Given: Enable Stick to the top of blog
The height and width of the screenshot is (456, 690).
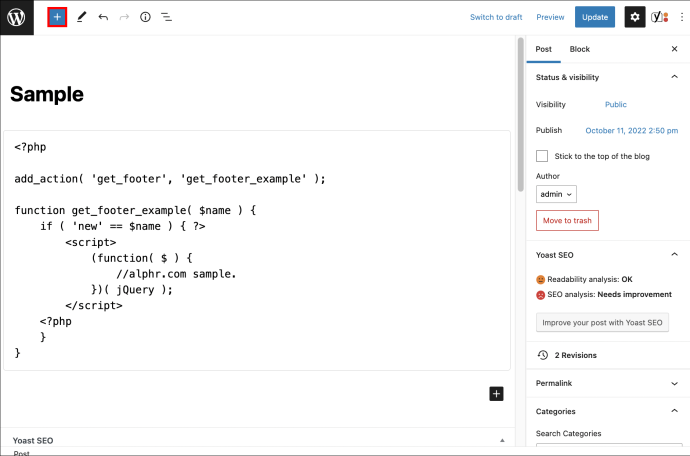Looking at the screenshot, I should (x=542, y=156).
